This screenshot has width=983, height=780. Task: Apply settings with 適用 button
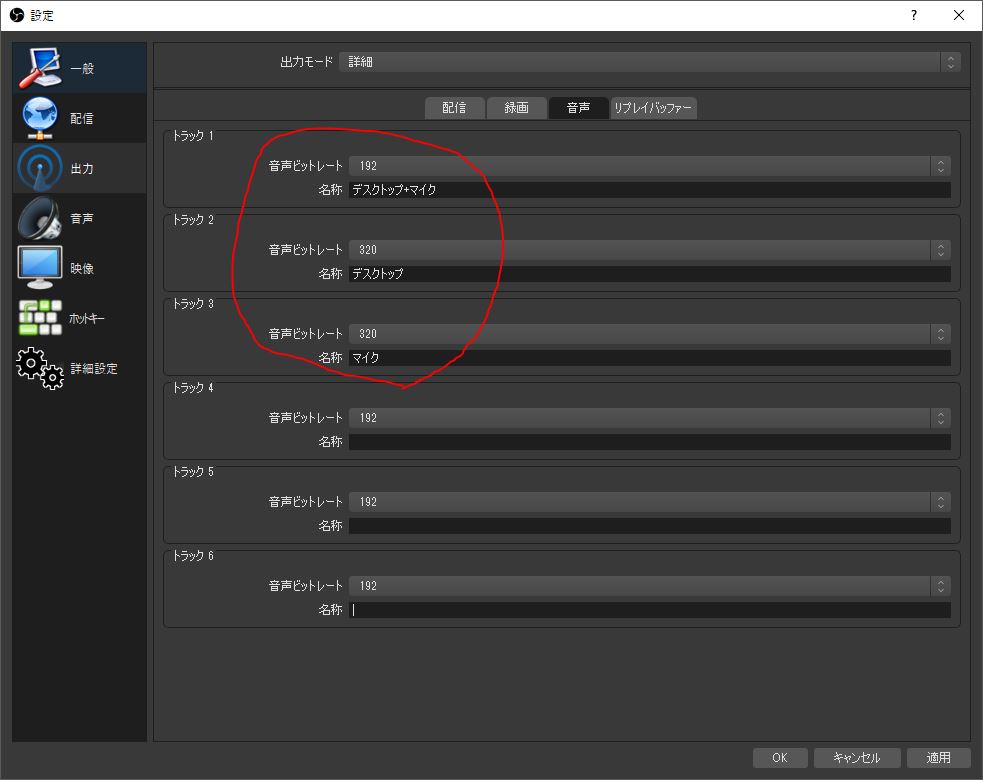(x=938, y=757)
